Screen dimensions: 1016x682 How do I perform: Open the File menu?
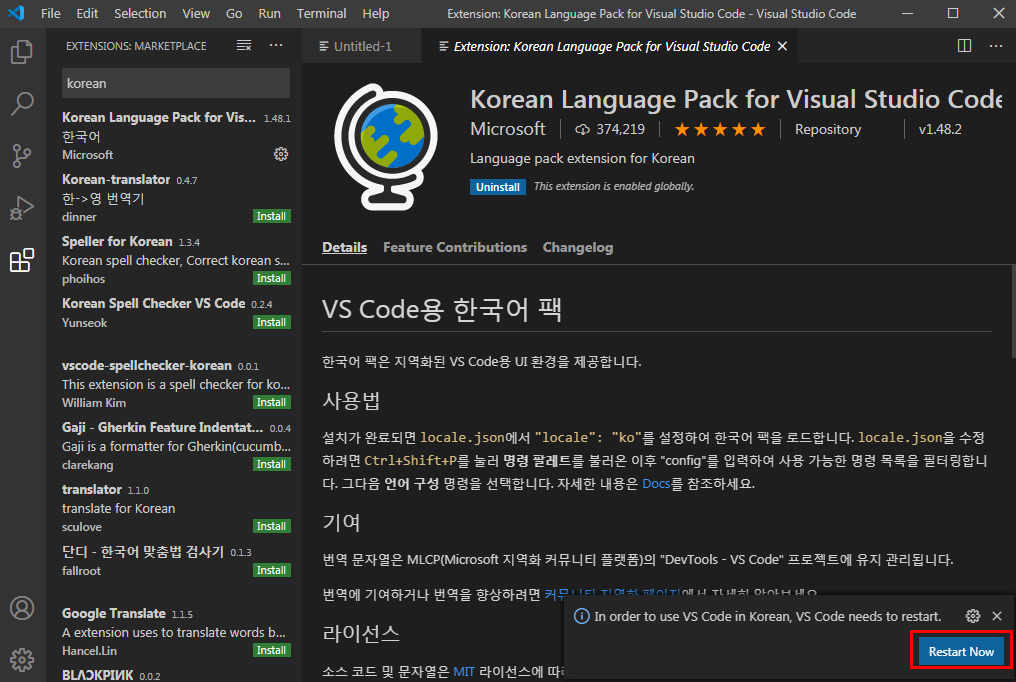tap(51, 14)
